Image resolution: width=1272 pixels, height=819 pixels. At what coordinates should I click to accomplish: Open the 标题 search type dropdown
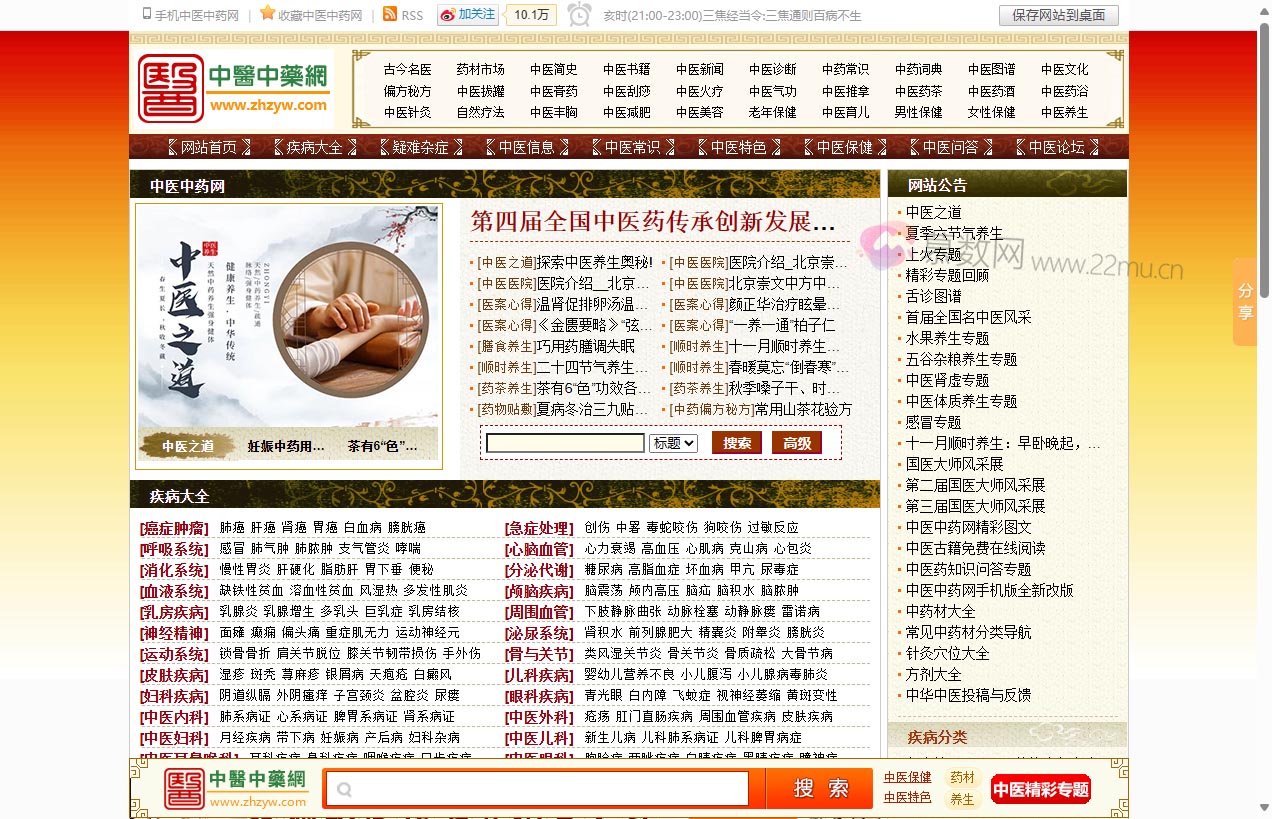(x=673, y=442)
